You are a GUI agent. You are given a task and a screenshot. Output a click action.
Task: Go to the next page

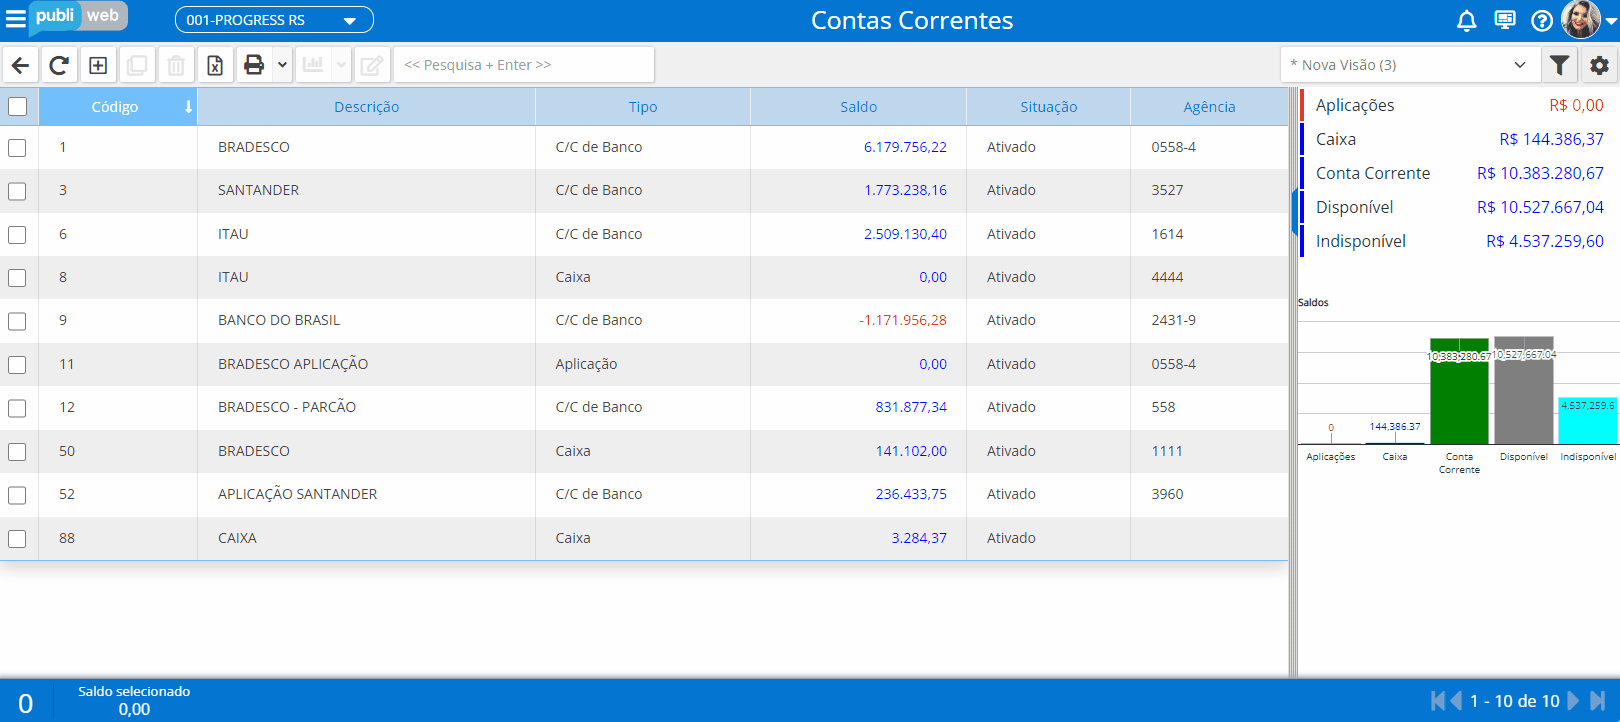pyautogui.click(x=1573, y=701)
